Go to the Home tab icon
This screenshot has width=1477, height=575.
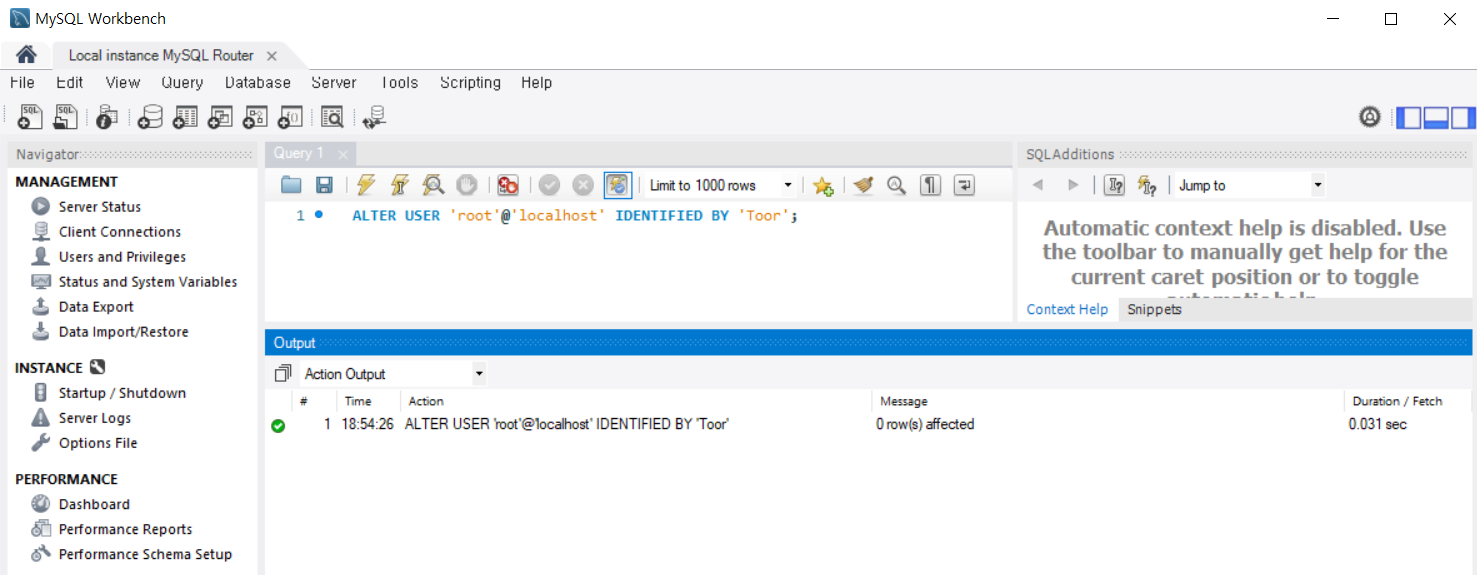(26, 55)
